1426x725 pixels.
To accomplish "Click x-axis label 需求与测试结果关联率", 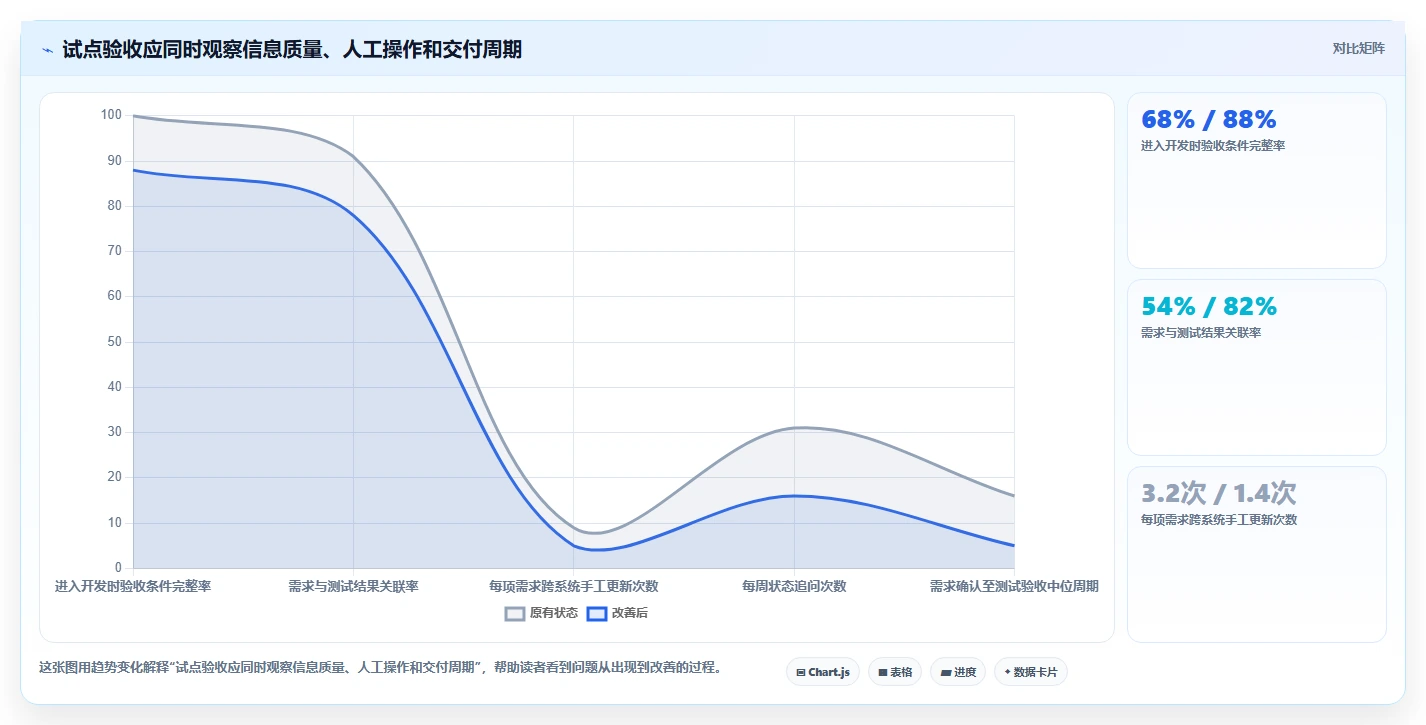I will pyautogui.click(x=353, y=586).
